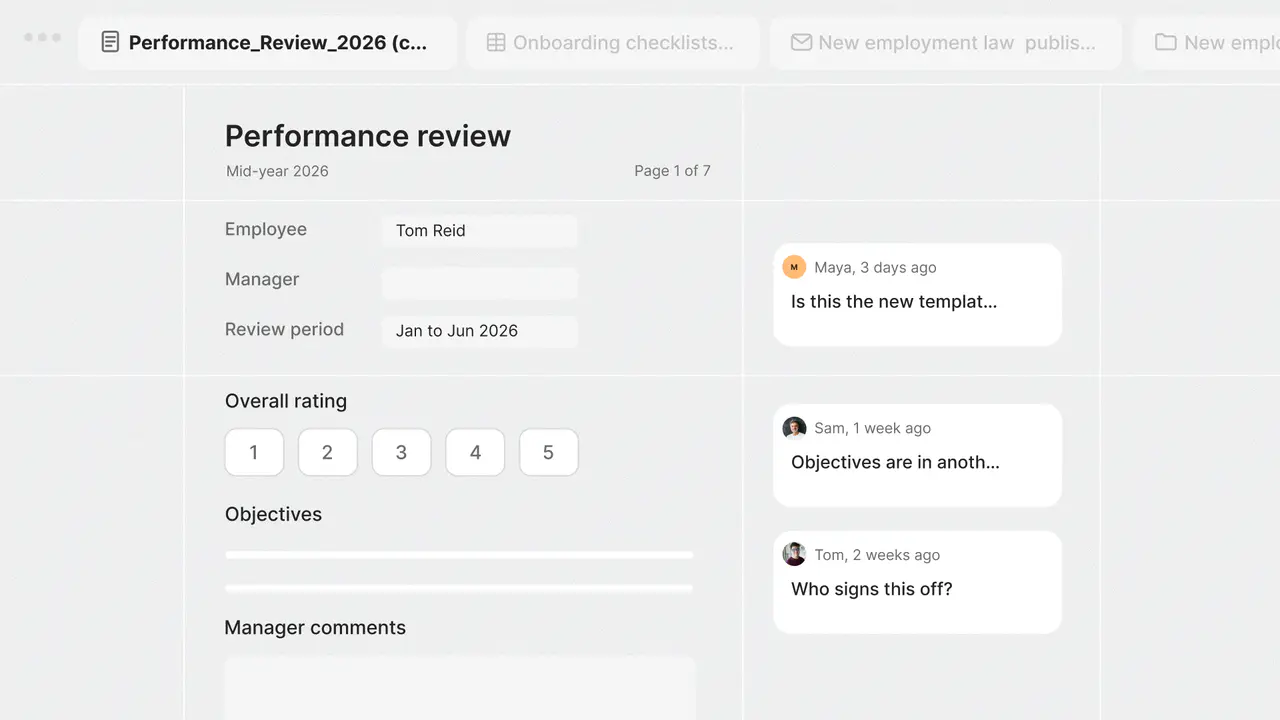Open the New employment law tab

coord(946,43)
